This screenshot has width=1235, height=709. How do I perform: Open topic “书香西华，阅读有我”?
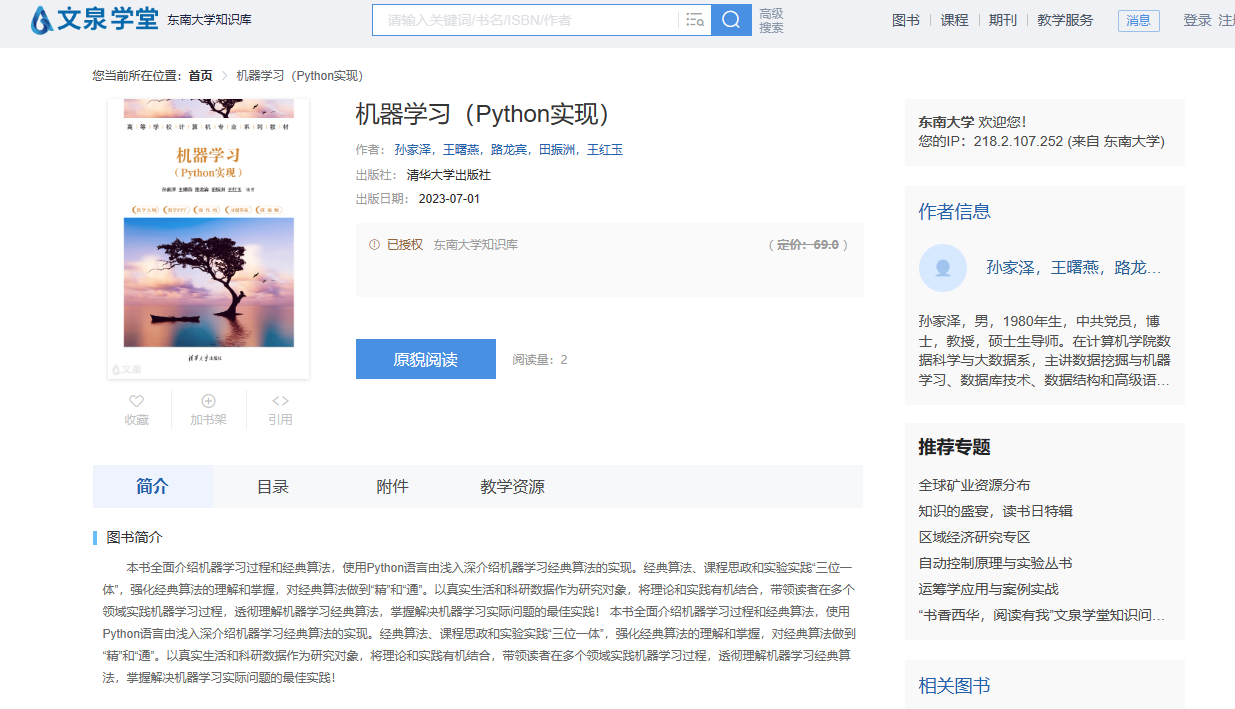click(x=1042, y=615)
